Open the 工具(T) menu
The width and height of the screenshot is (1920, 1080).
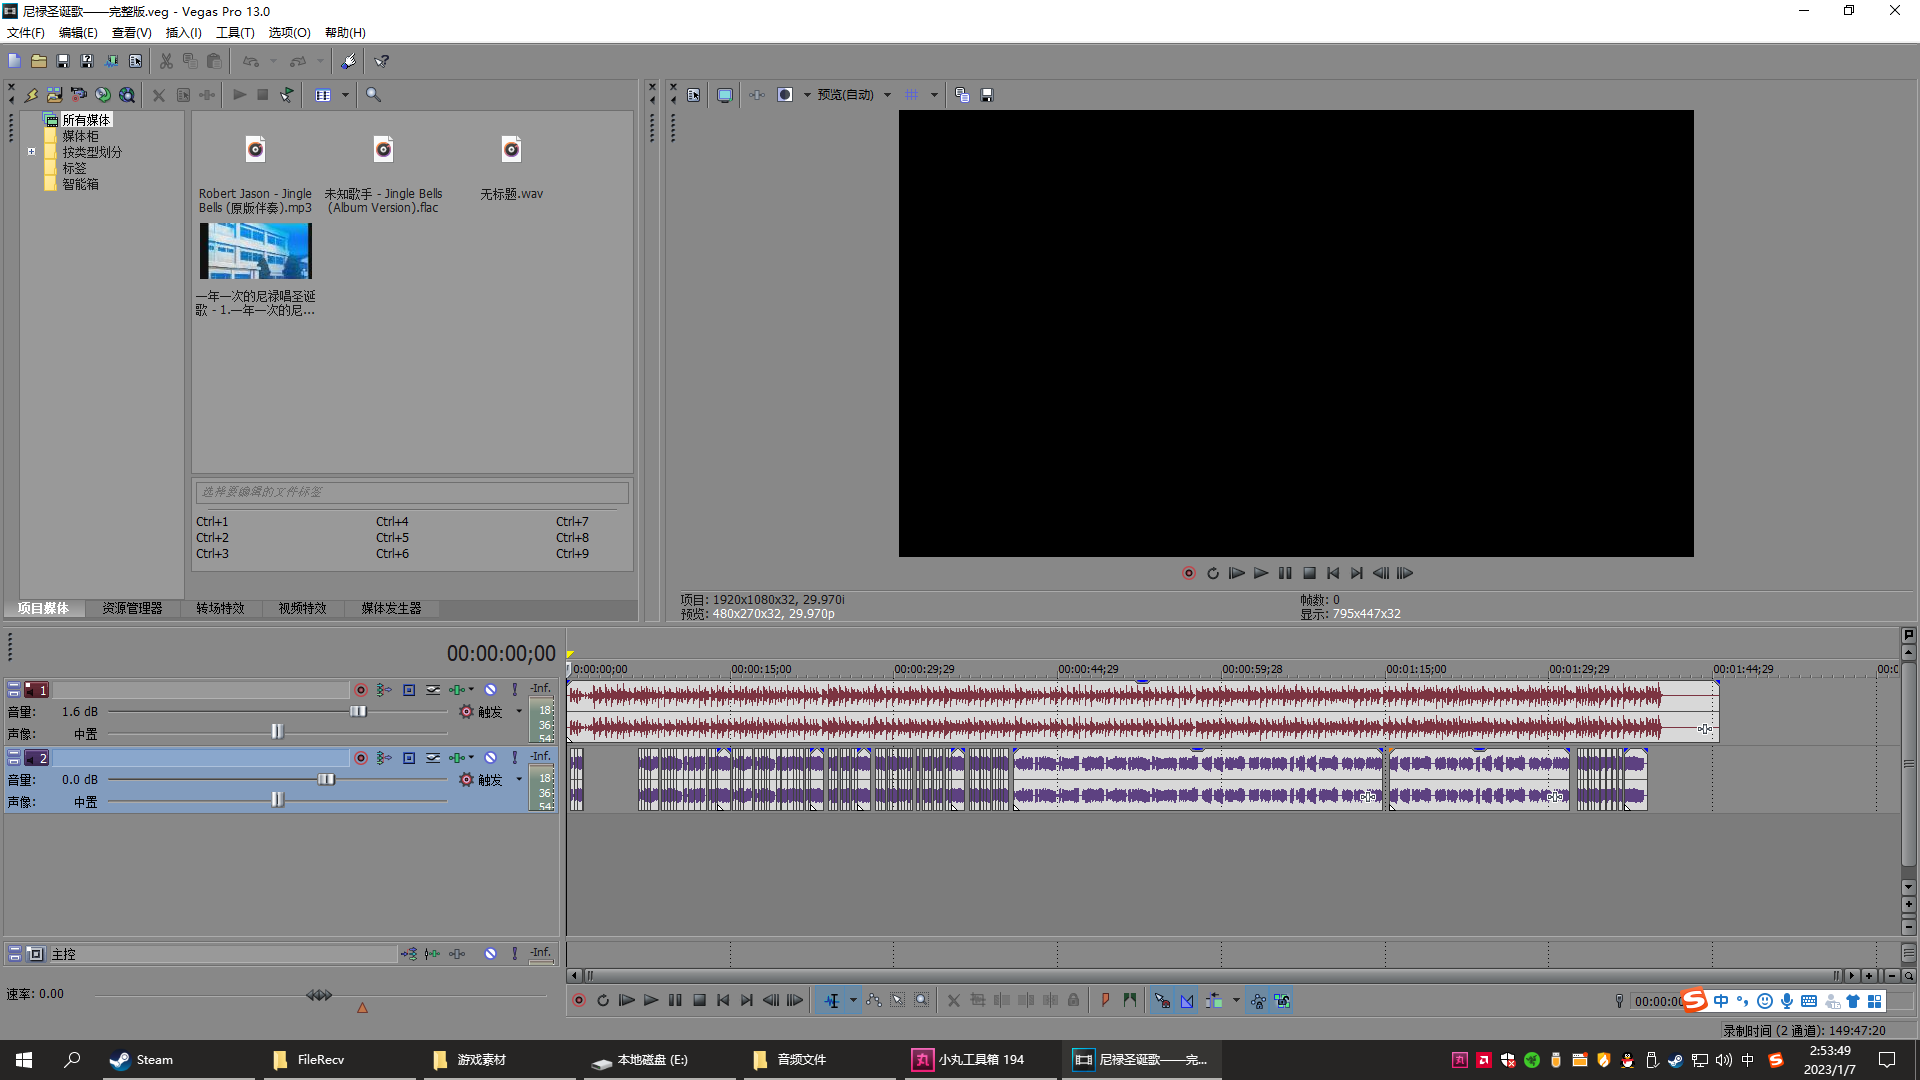click(235, 33)
